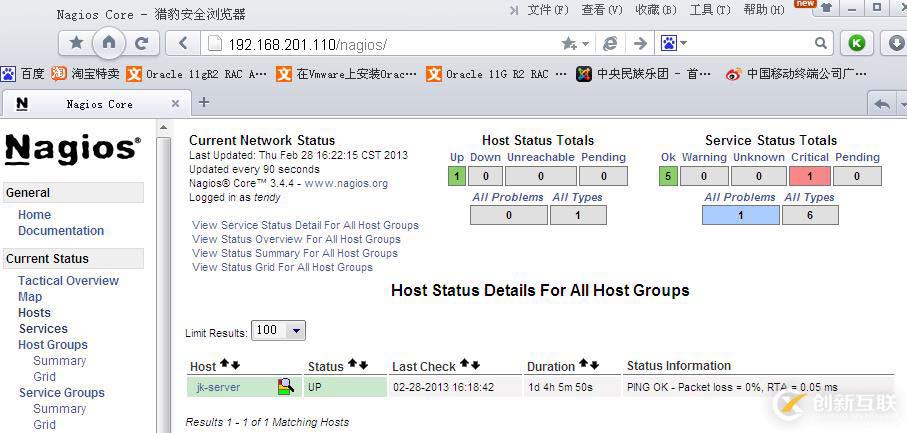Viewport: 907px width, 433px height.
Task: Add page to favorites star-plus icon
Action: (569, 43)
